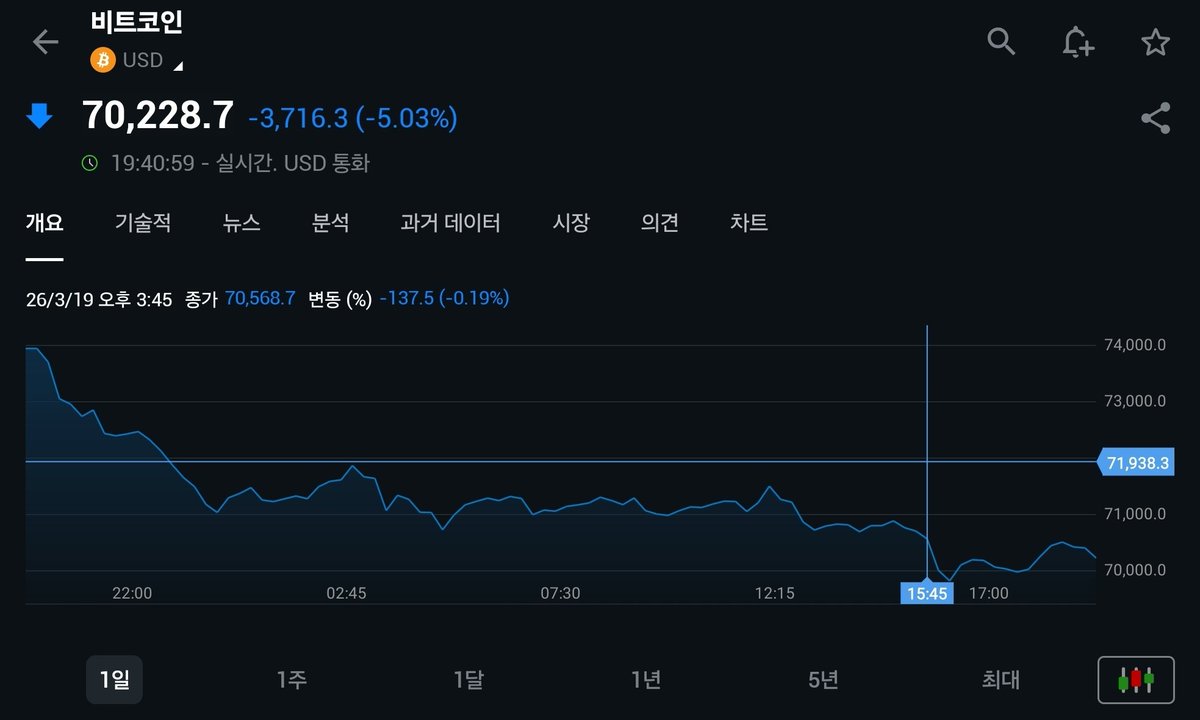Image resolution: width=1200 pixels, height=720 pixels.
Task: Select the 1달 period option
Action: 469,679
